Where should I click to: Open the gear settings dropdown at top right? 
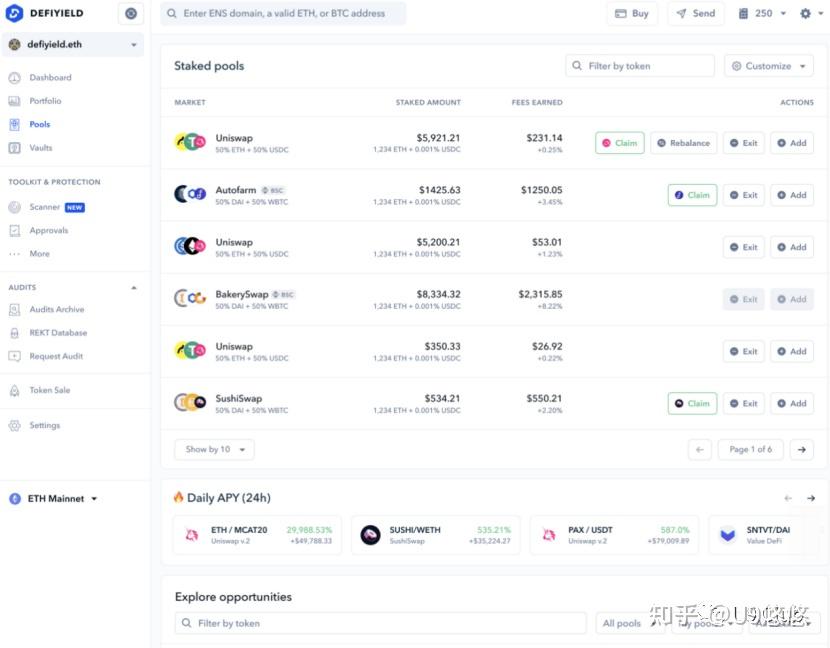[x=811, y=13]
